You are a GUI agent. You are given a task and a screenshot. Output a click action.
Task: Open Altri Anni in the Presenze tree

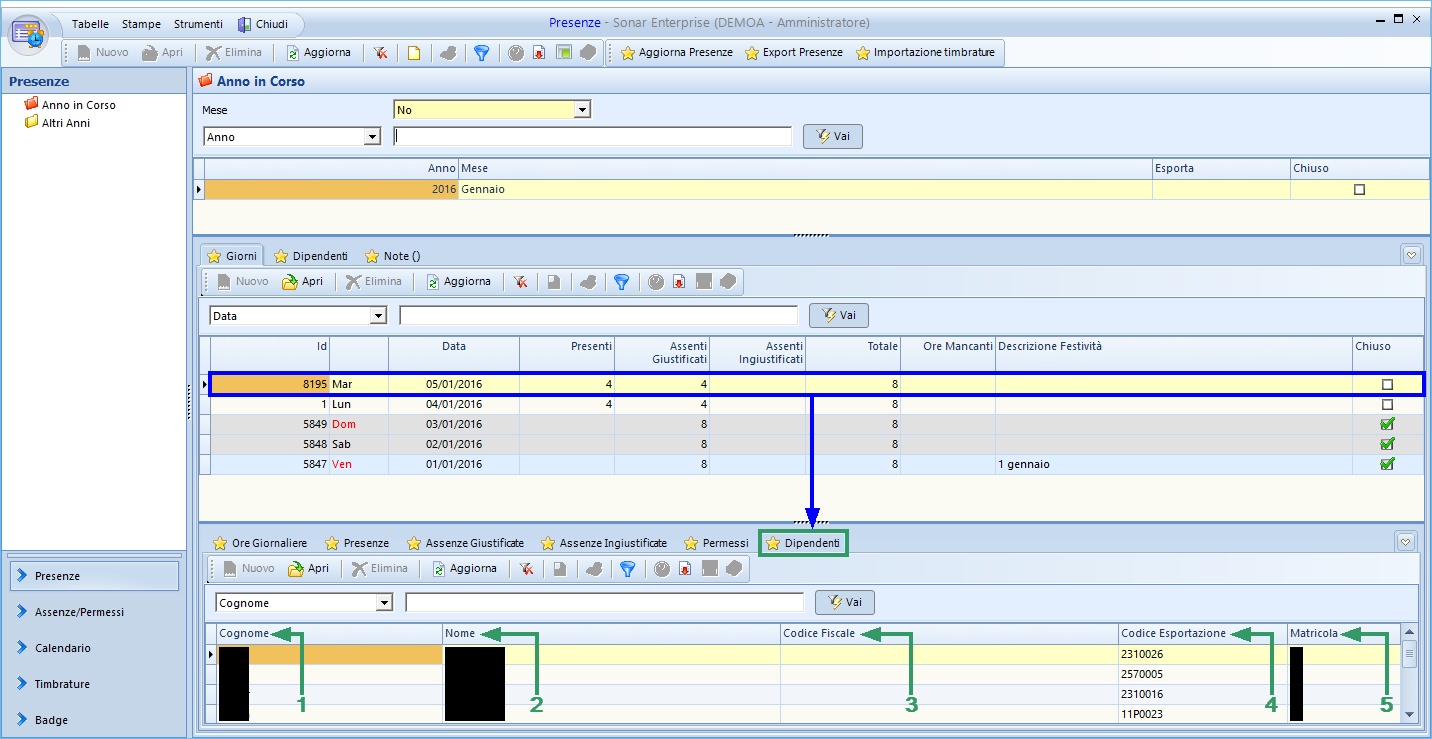pyautogui.click(x=66, y=123)
